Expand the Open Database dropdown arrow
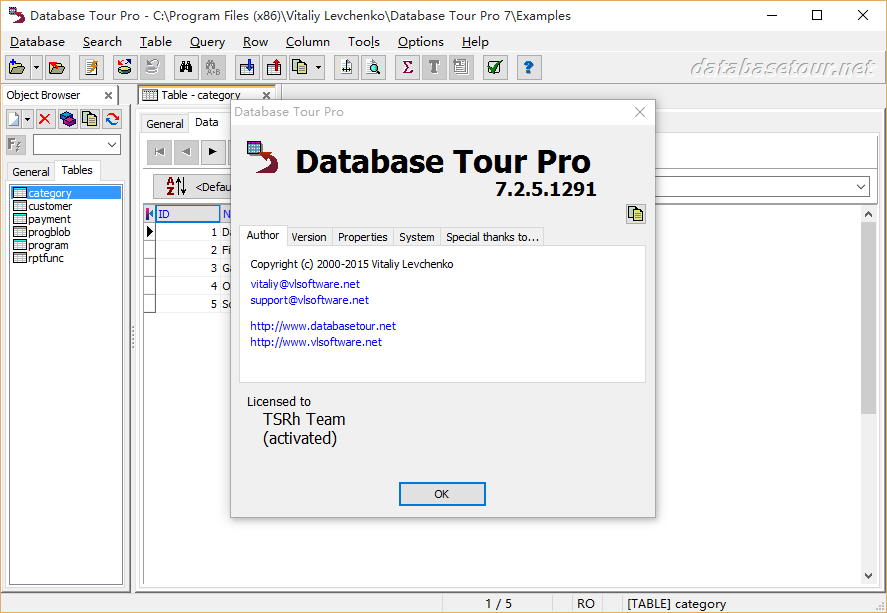This screenshot has height=613, width=887. pyautogui.click(x=36, y=67)
